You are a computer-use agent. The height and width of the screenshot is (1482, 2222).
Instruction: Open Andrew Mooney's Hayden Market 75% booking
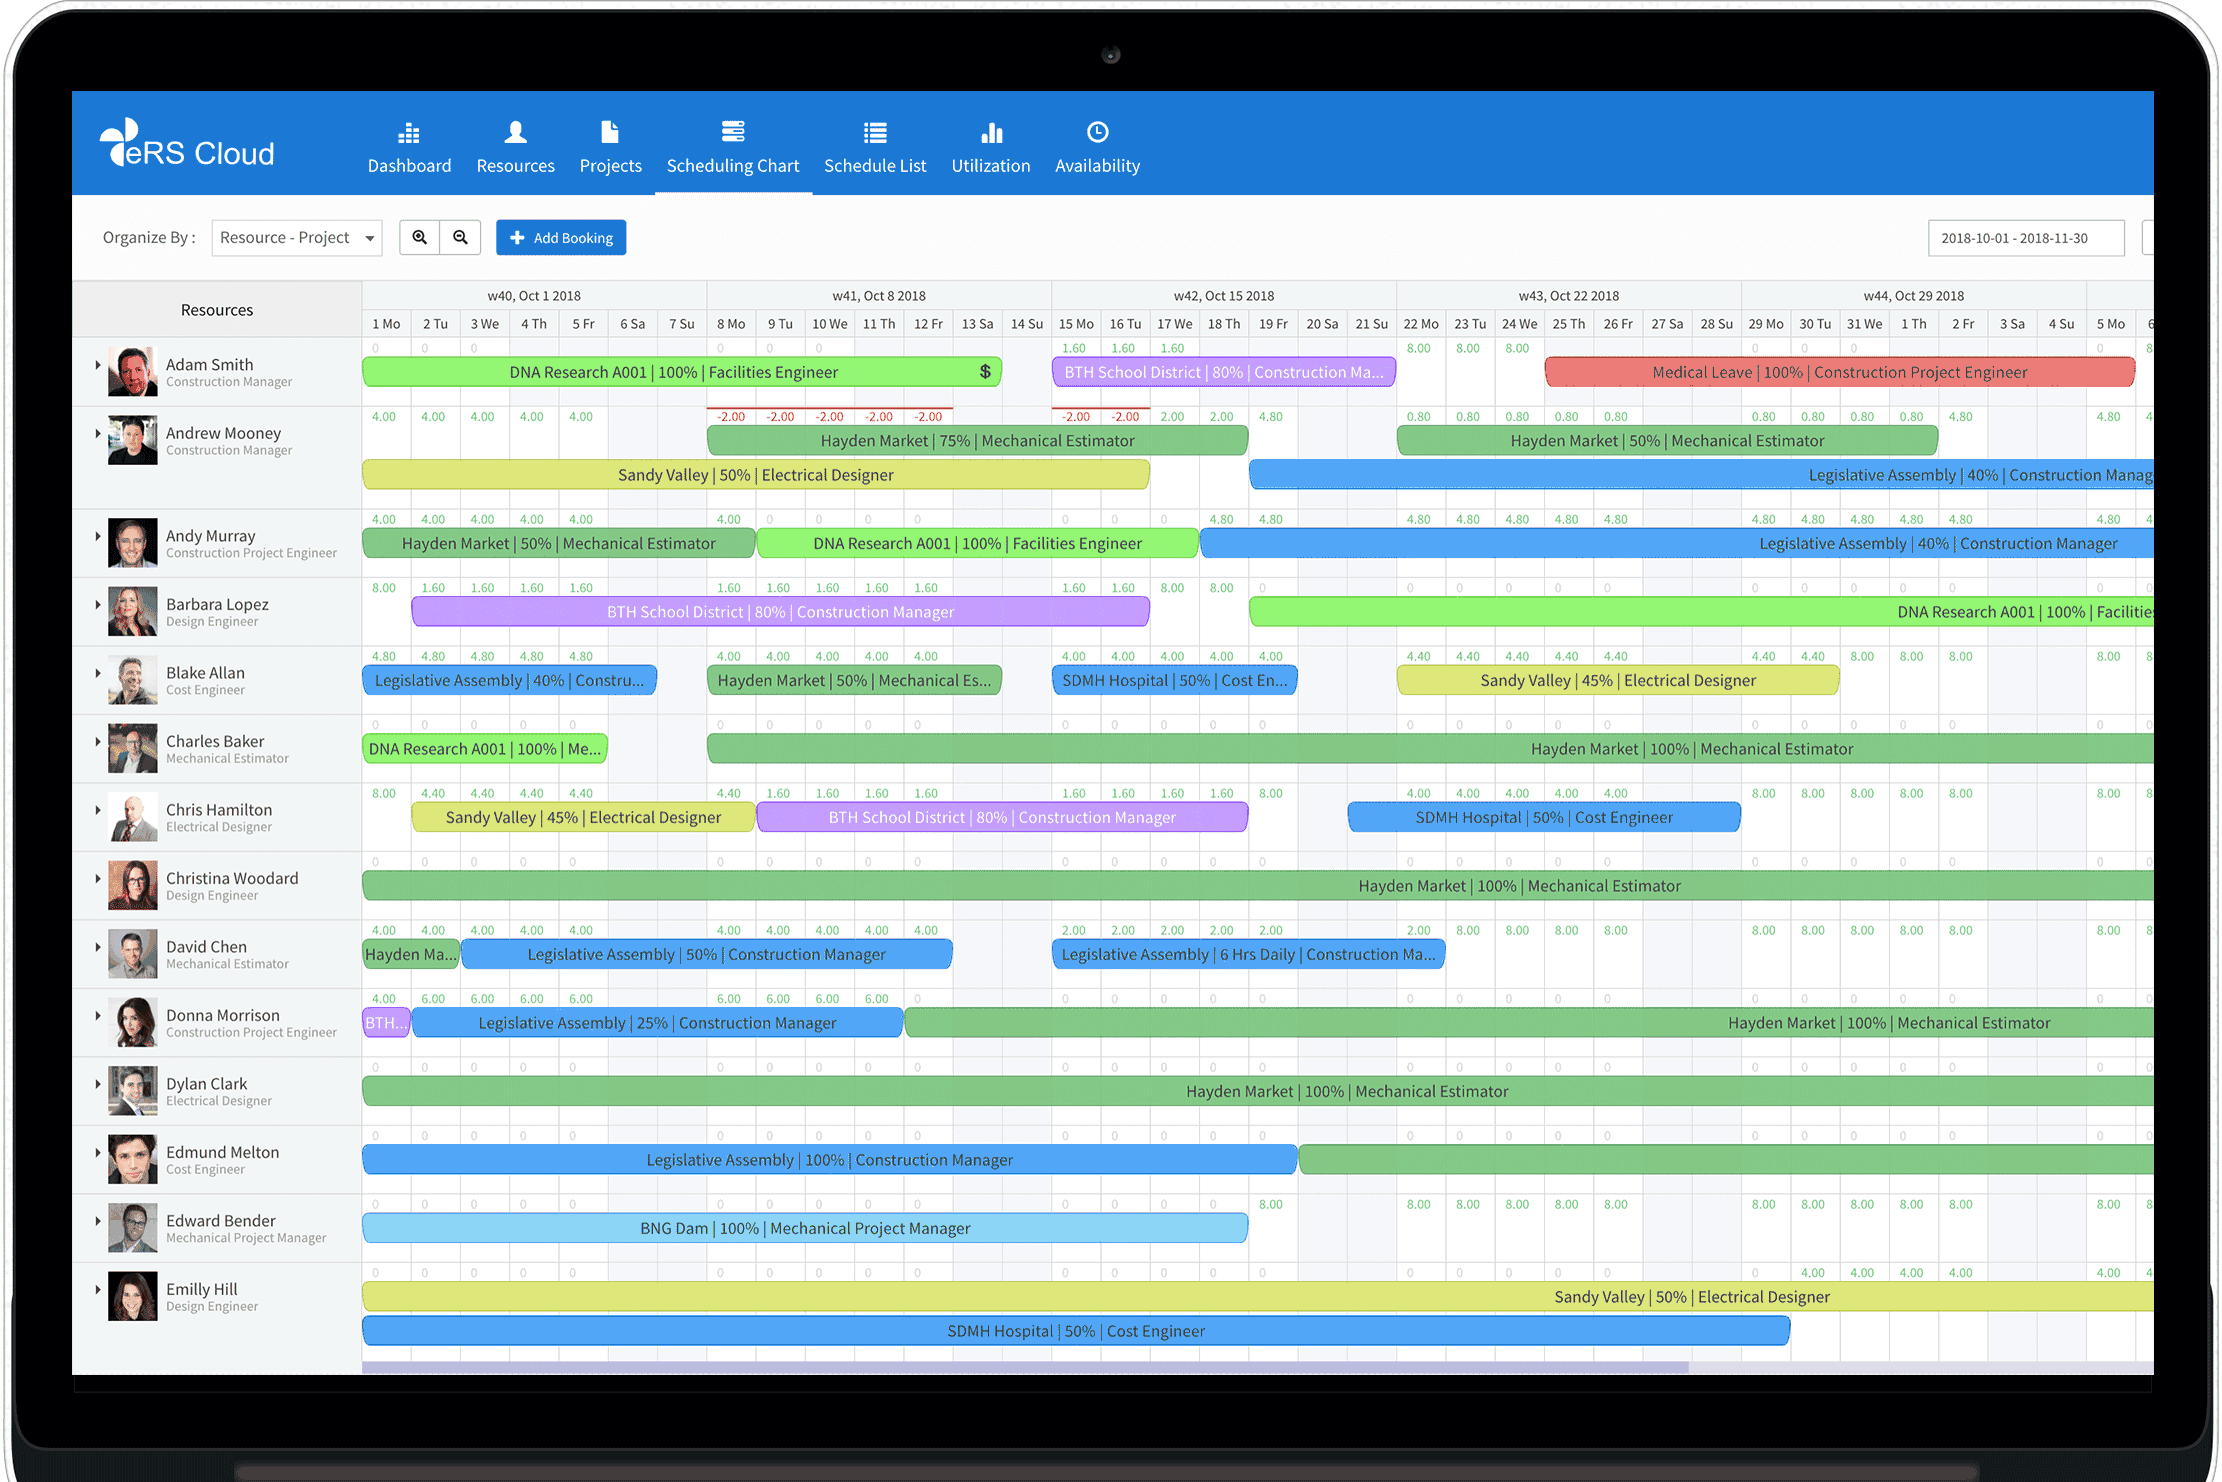[x=977, y=441]
